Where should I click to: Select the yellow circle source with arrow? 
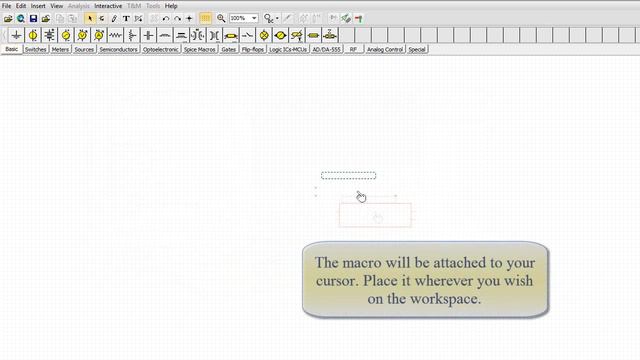[x=66, y=36]
